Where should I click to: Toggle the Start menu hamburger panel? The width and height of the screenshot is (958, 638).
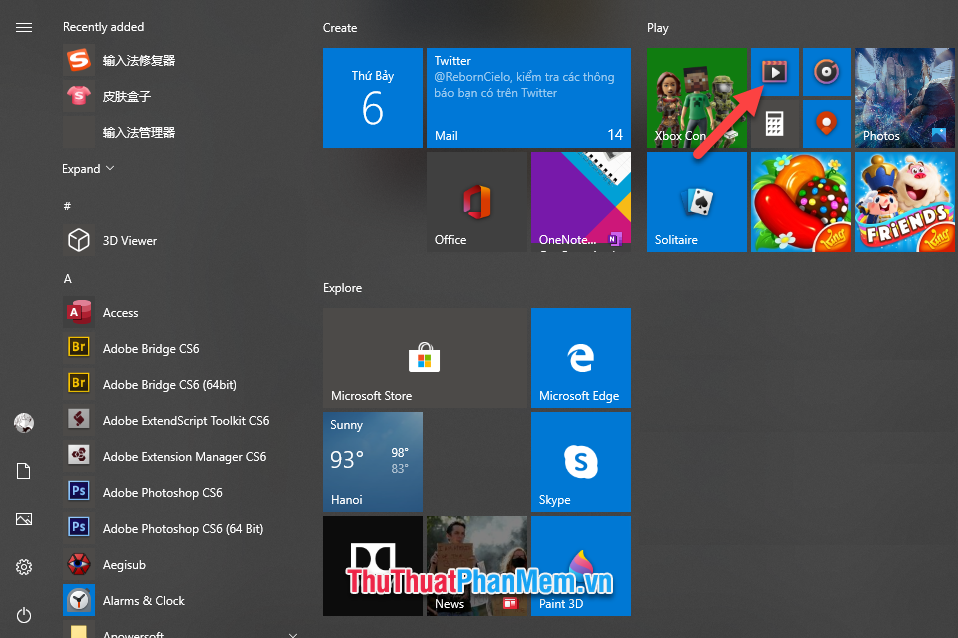point(24,27)
